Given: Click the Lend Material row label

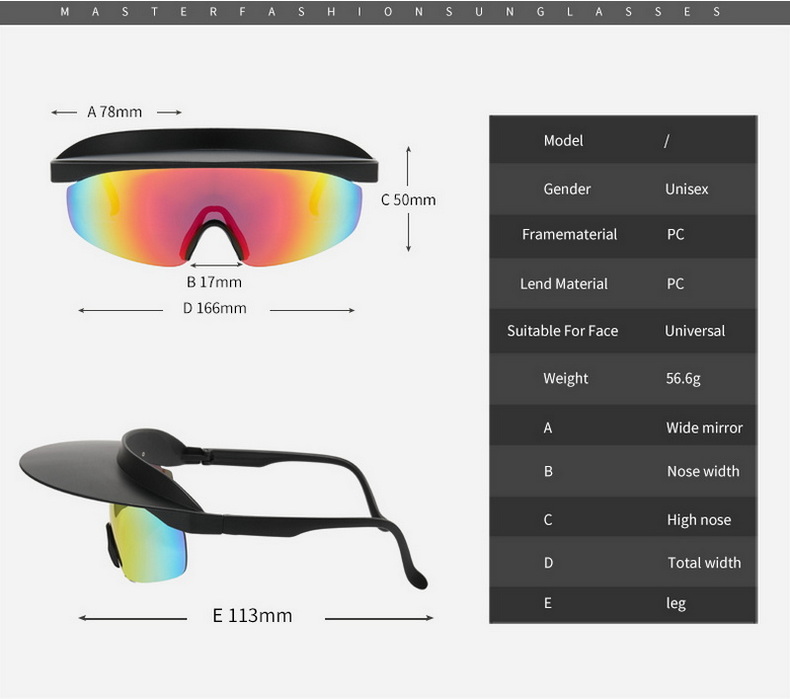Looking at the screenshot, I should pos(563,284).
